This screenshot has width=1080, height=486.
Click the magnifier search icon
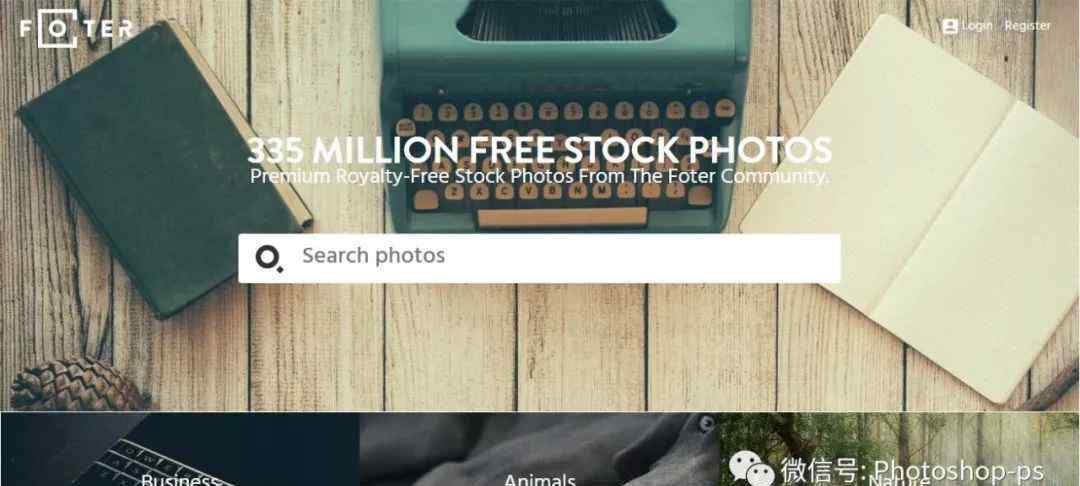tap(269, 258)
